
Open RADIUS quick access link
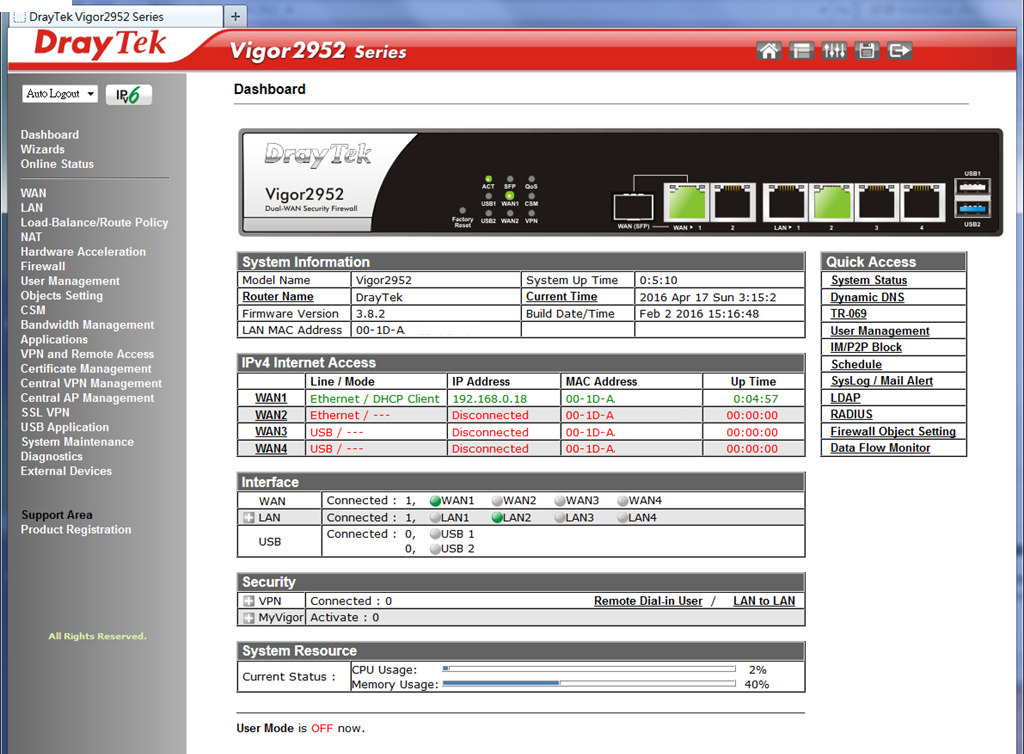click(x=852, y=414)
